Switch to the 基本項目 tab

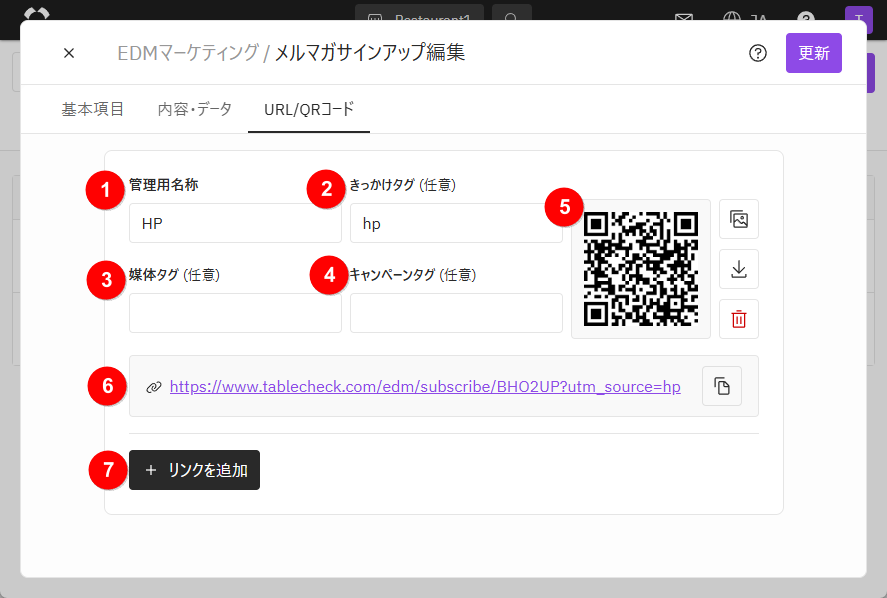pyautogui.click(x=93, y=109)
